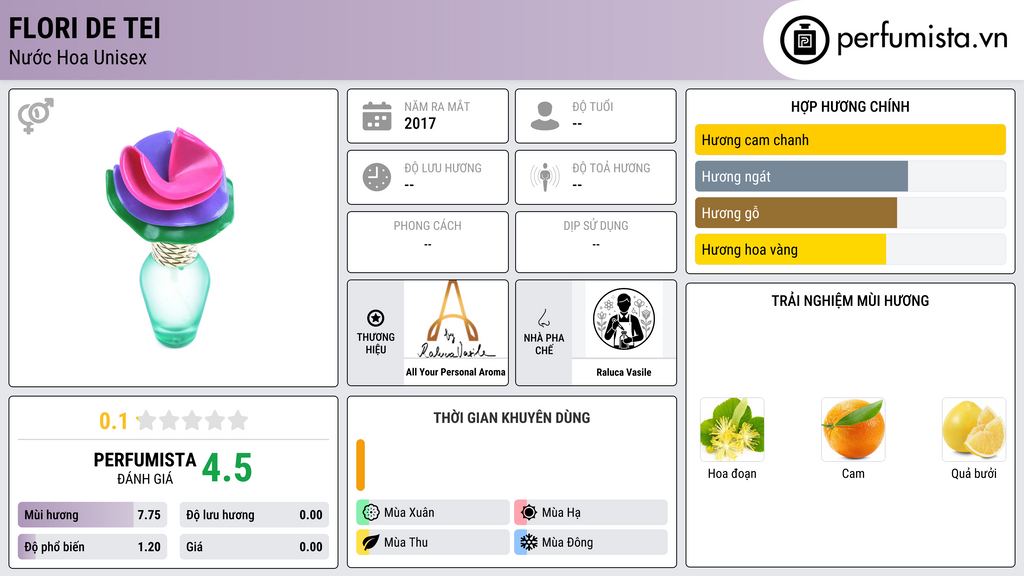Image resolution: width=1024 pixels, height=576 pixels.
Task: Click the Nước Hoa Unisex subtitle
Action: [78, 57]
